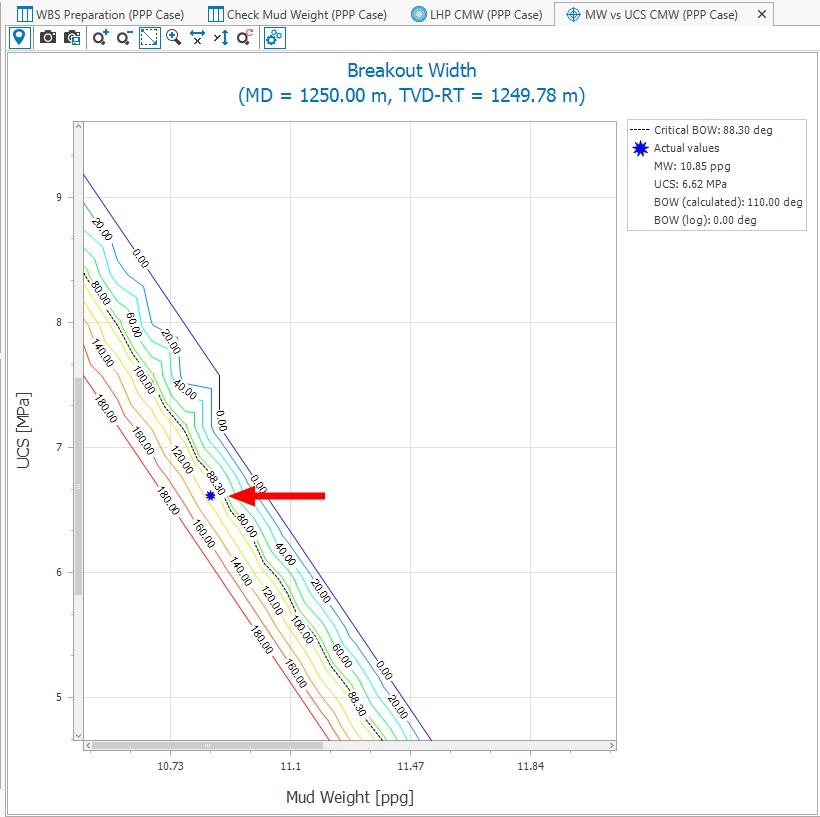Click the zoom in (plus) icon
Screen dimensions: 820x817
point(100,38)
